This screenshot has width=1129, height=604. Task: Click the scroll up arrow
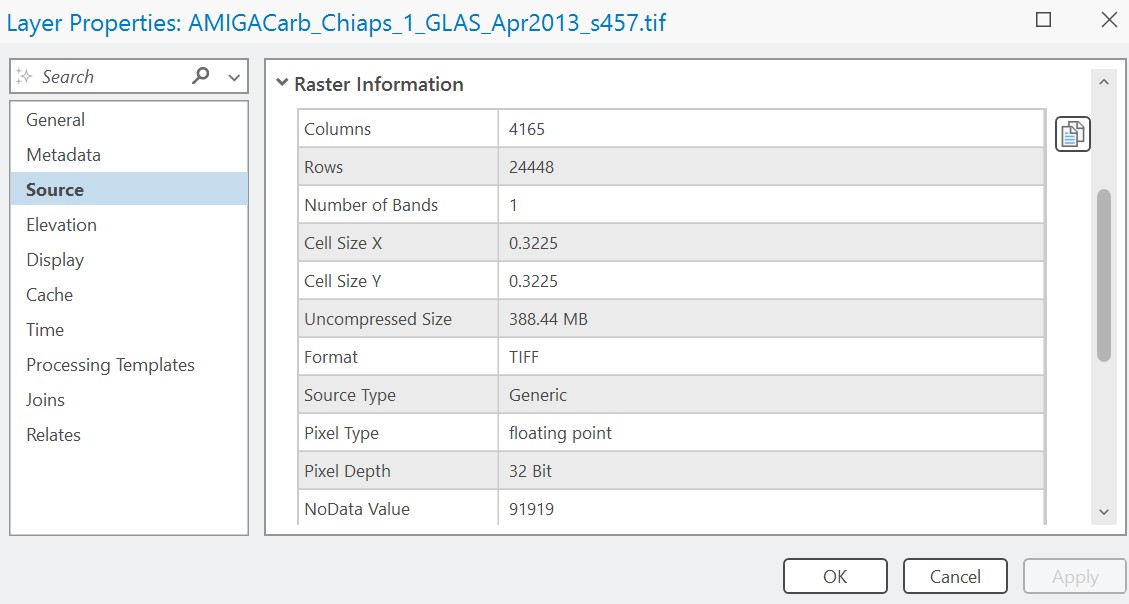point(1104,82)
